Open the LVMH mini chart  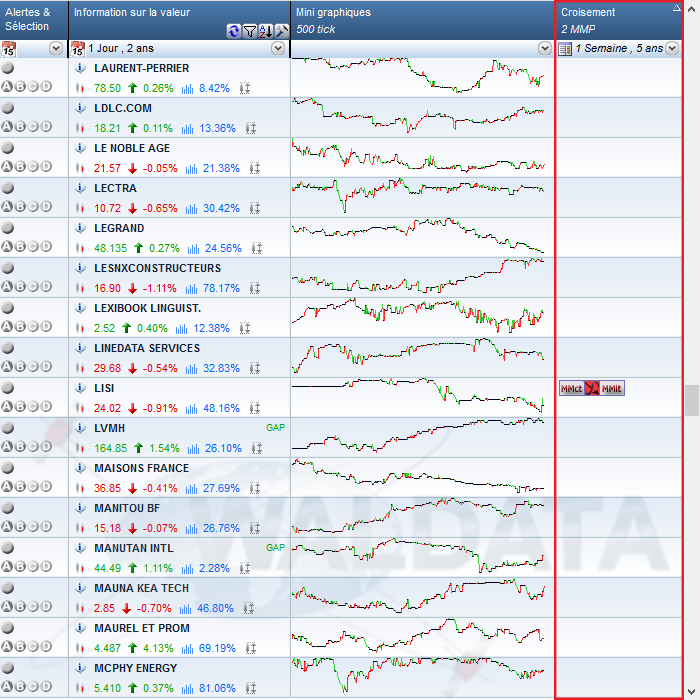click(x=418, y=435)
